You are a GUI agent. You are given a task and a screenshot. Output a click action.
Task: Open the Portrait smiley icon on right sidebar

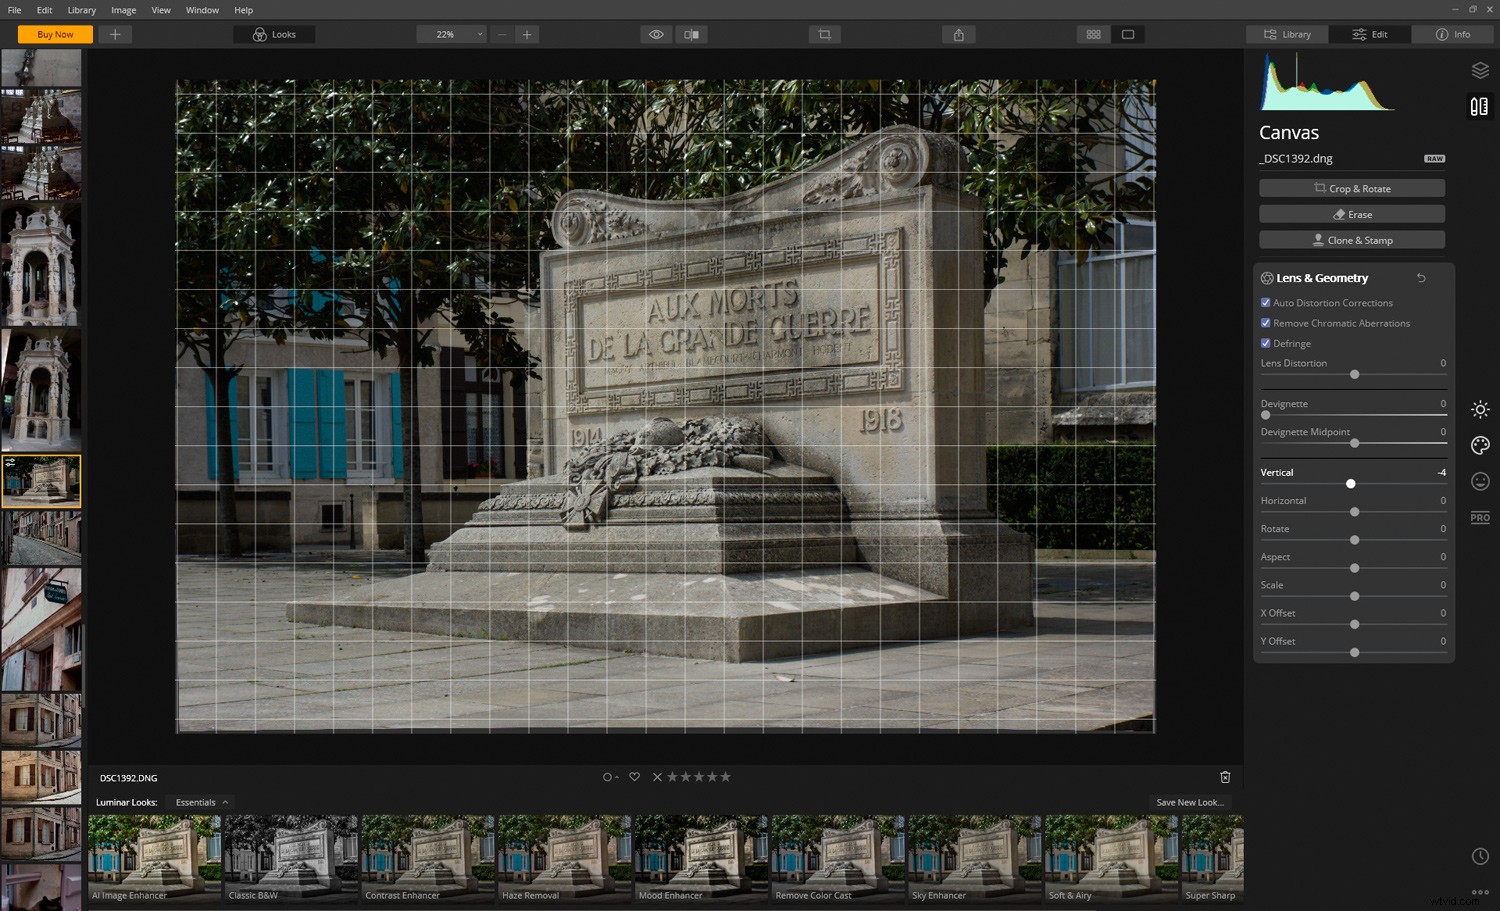[1480, 481]
